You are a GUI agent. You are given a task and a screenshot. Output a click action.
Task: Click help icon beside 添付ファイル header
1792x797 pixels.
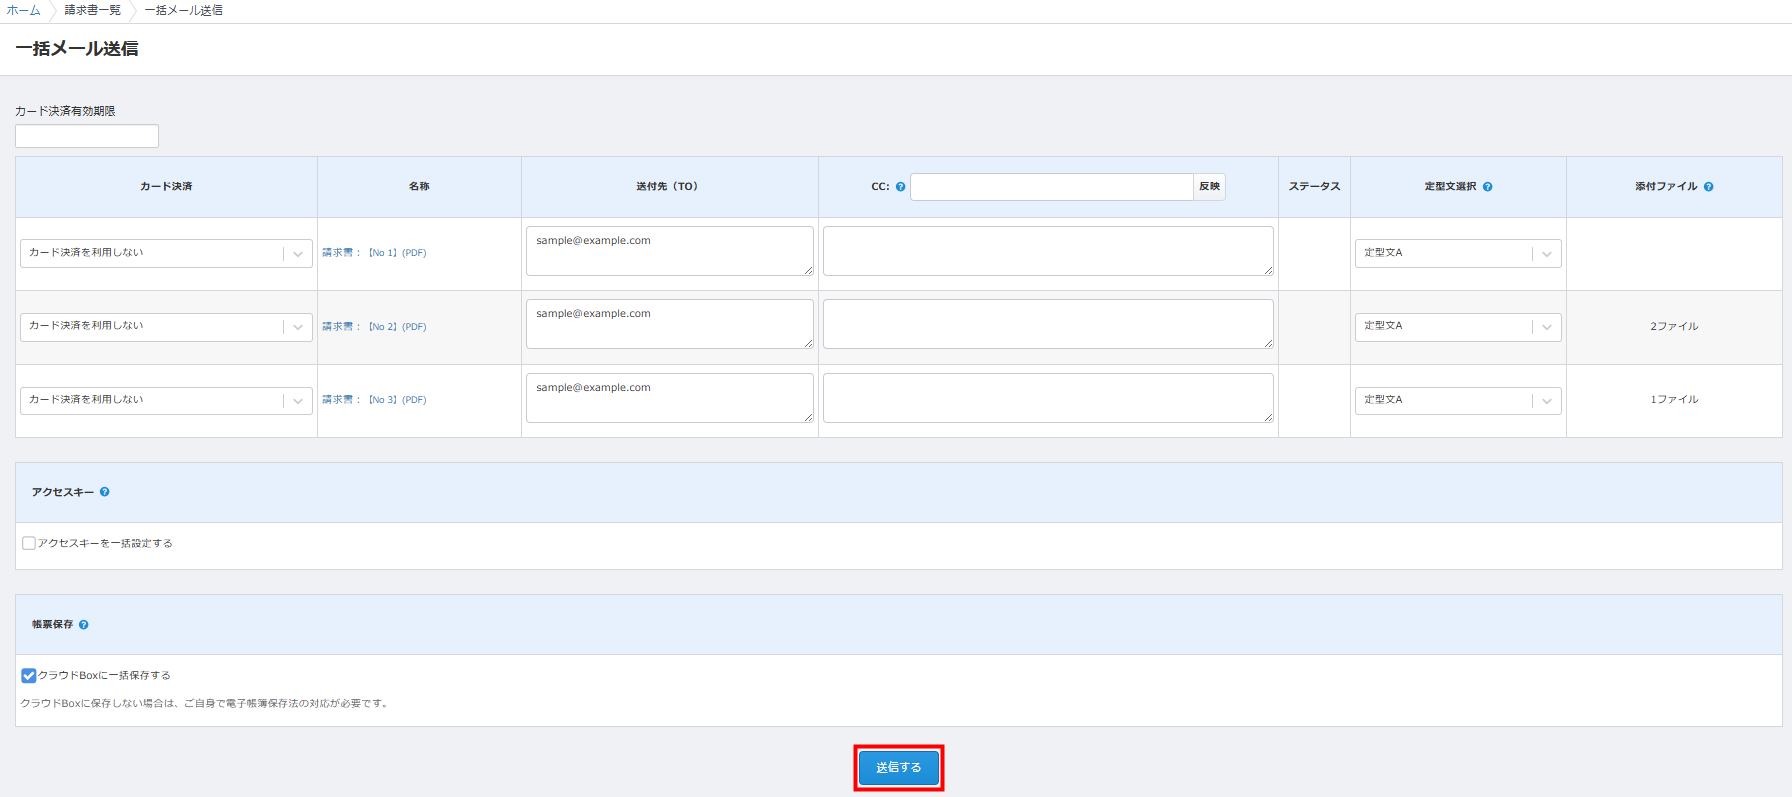click(x=1708, y=187)
